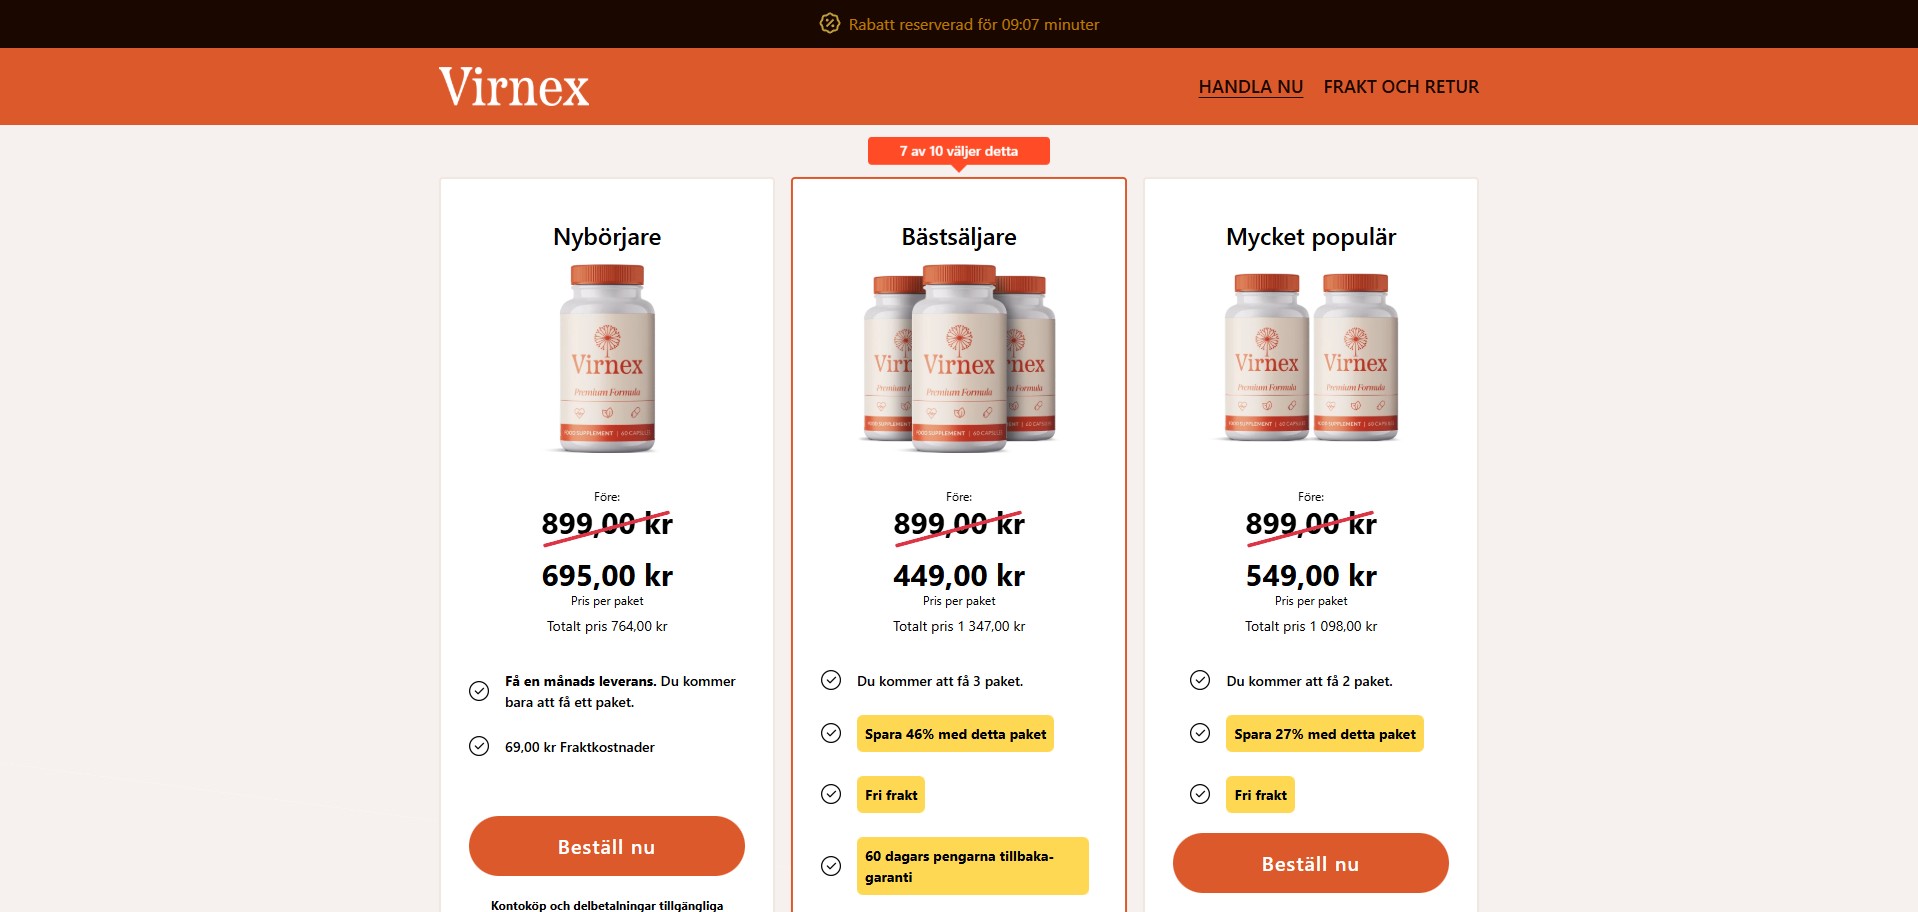This screenshot has width=1918, height=912.
Task: Click the discount timer icon in top bar
Action: tap(829, 23)
